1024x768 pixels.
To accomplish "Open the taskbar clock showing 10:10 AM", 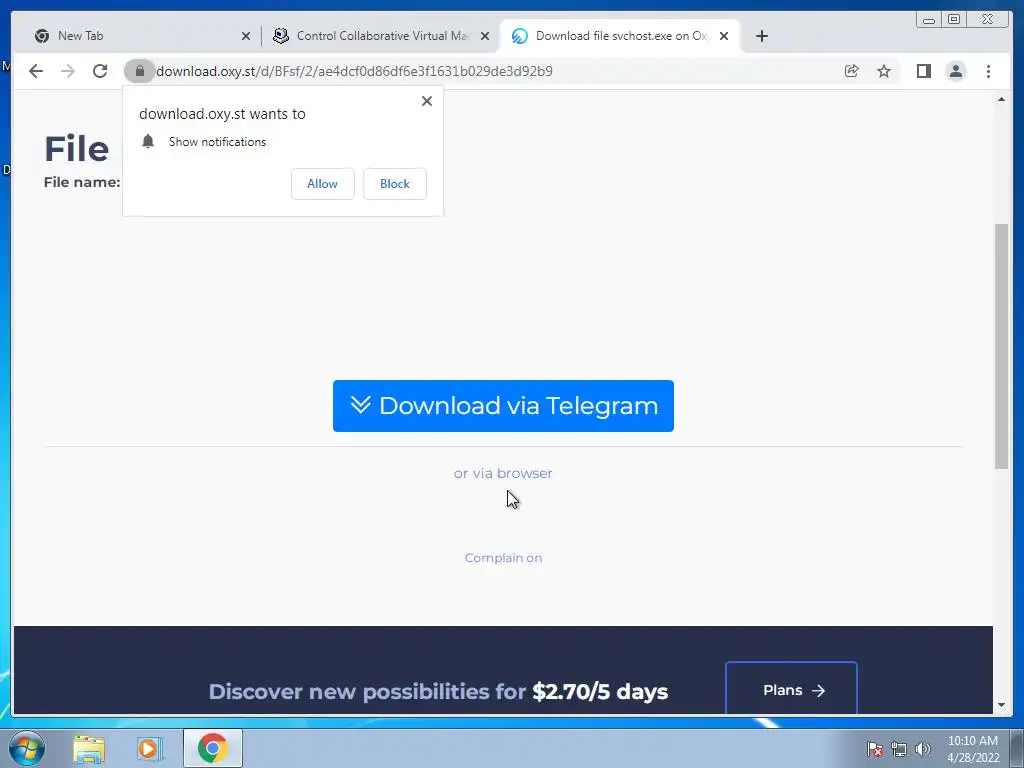I will pyautogui.click(x=973, y=749).
